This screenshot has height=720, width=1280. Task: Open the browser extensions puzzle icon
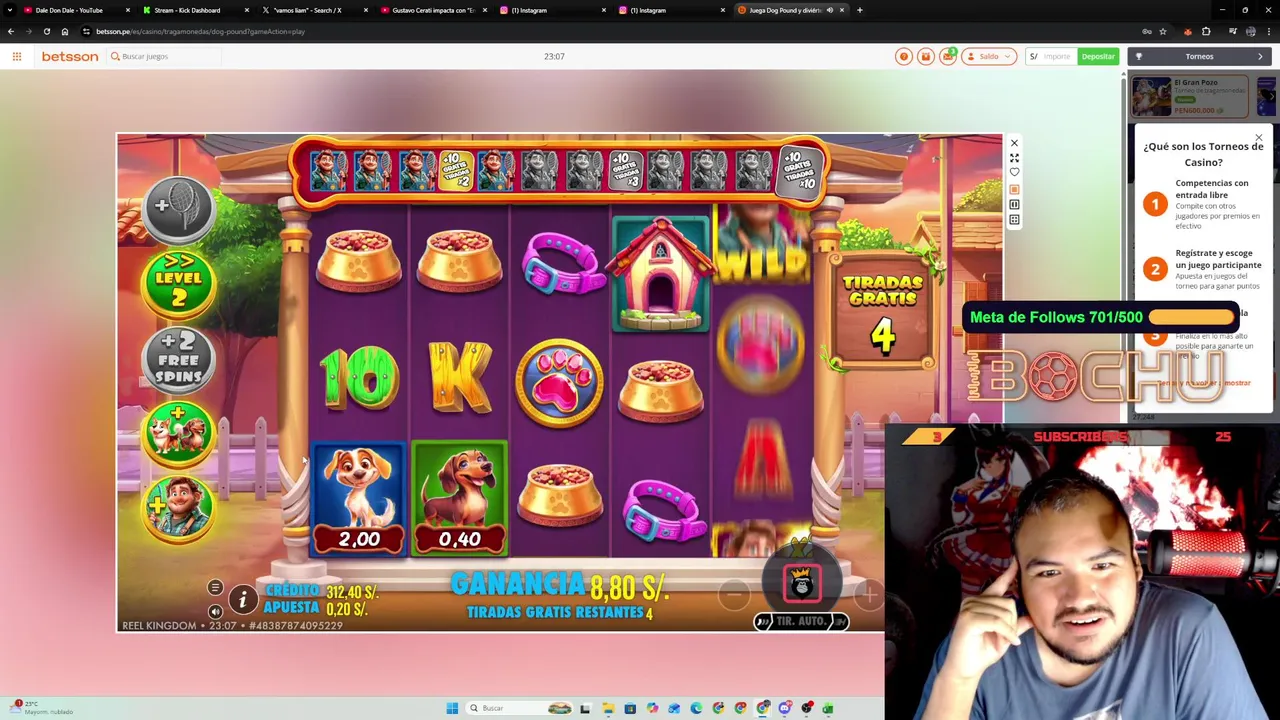click(x=1206, y=31)
